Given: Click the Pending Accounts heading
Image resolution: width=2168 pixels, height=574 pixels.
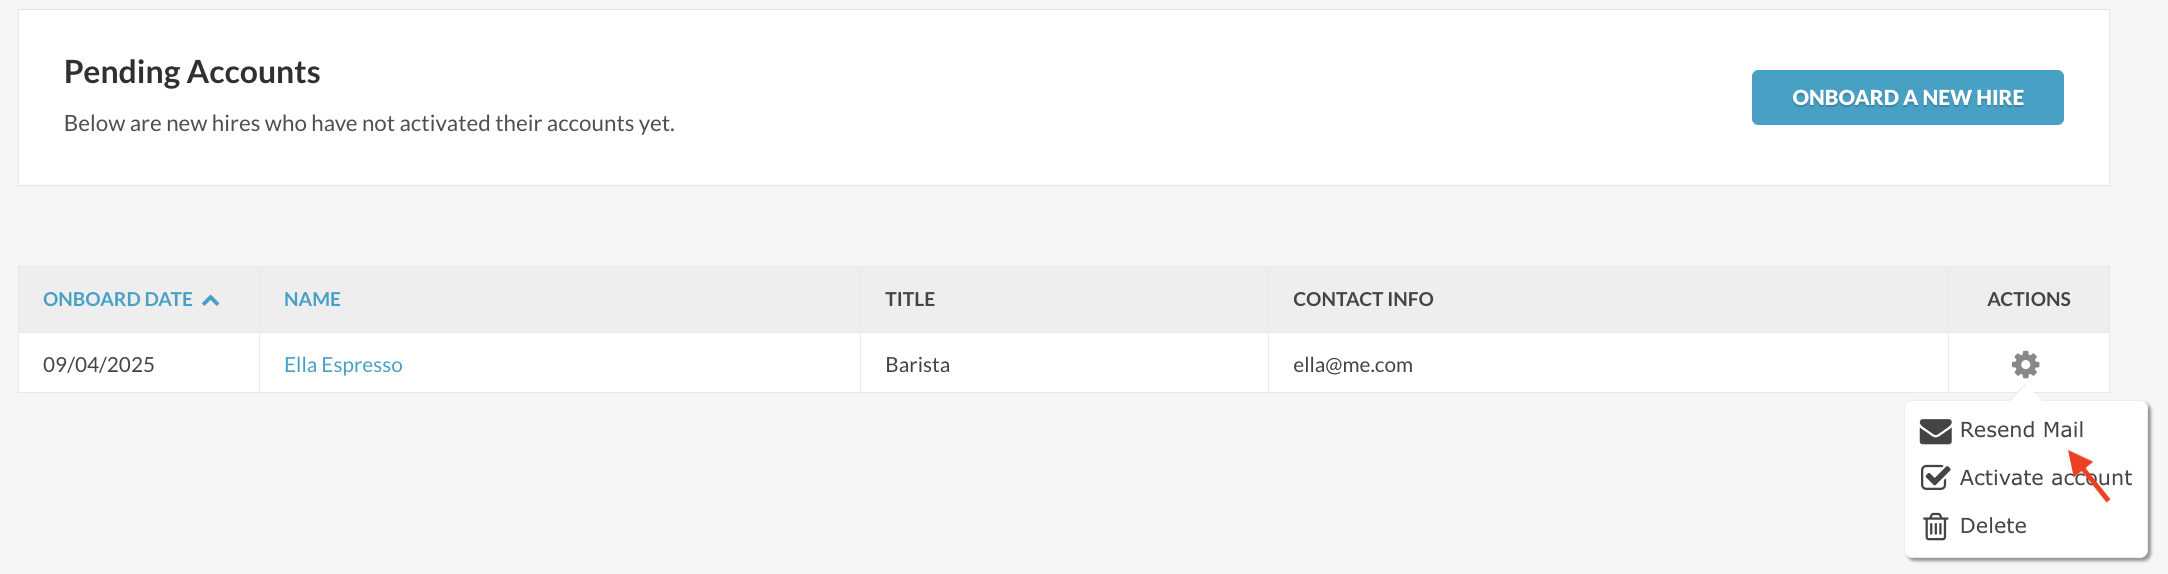Looking at the screenshot, I should [x=192, y=72].
